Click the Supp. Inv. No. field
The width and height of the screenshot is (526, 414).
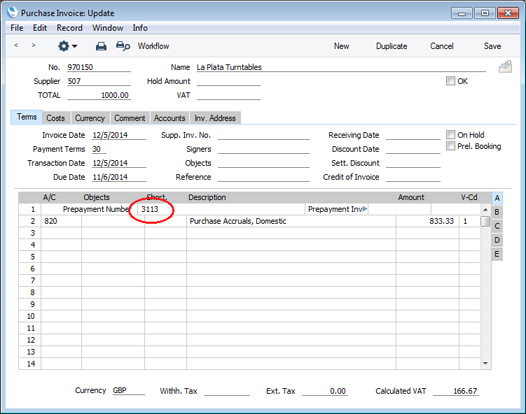tap(263, 135)
